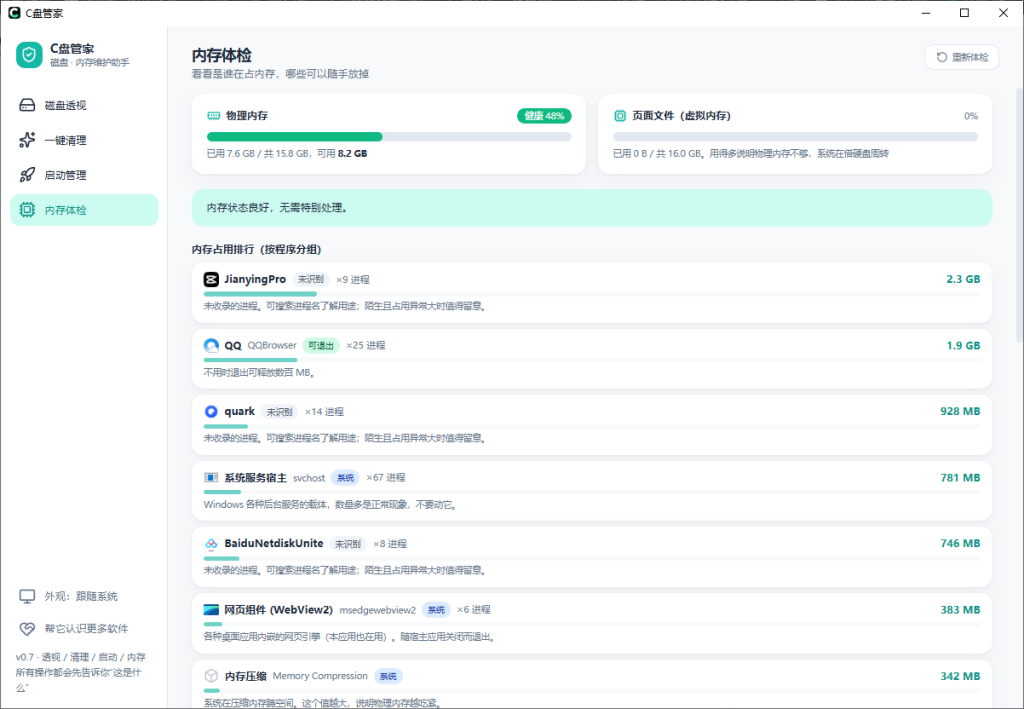Select the 746 MB memory value
1024x709 pixels.
tap(960, 544)
